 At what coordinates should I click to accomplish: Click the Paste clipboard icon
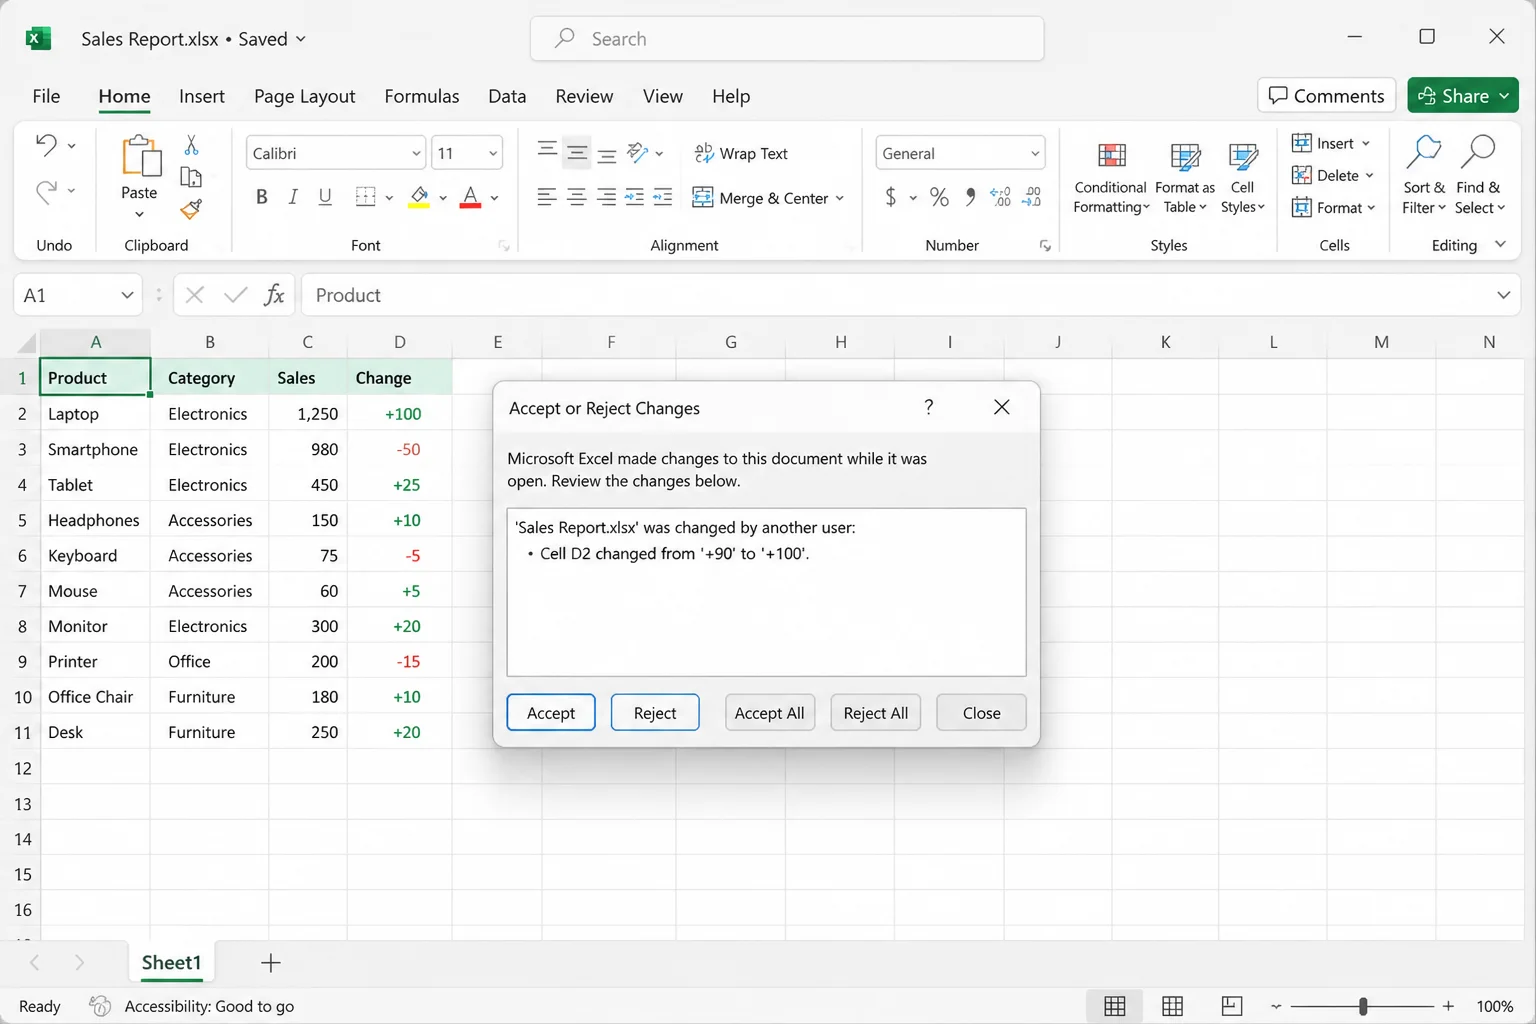[x=140, y=157]
